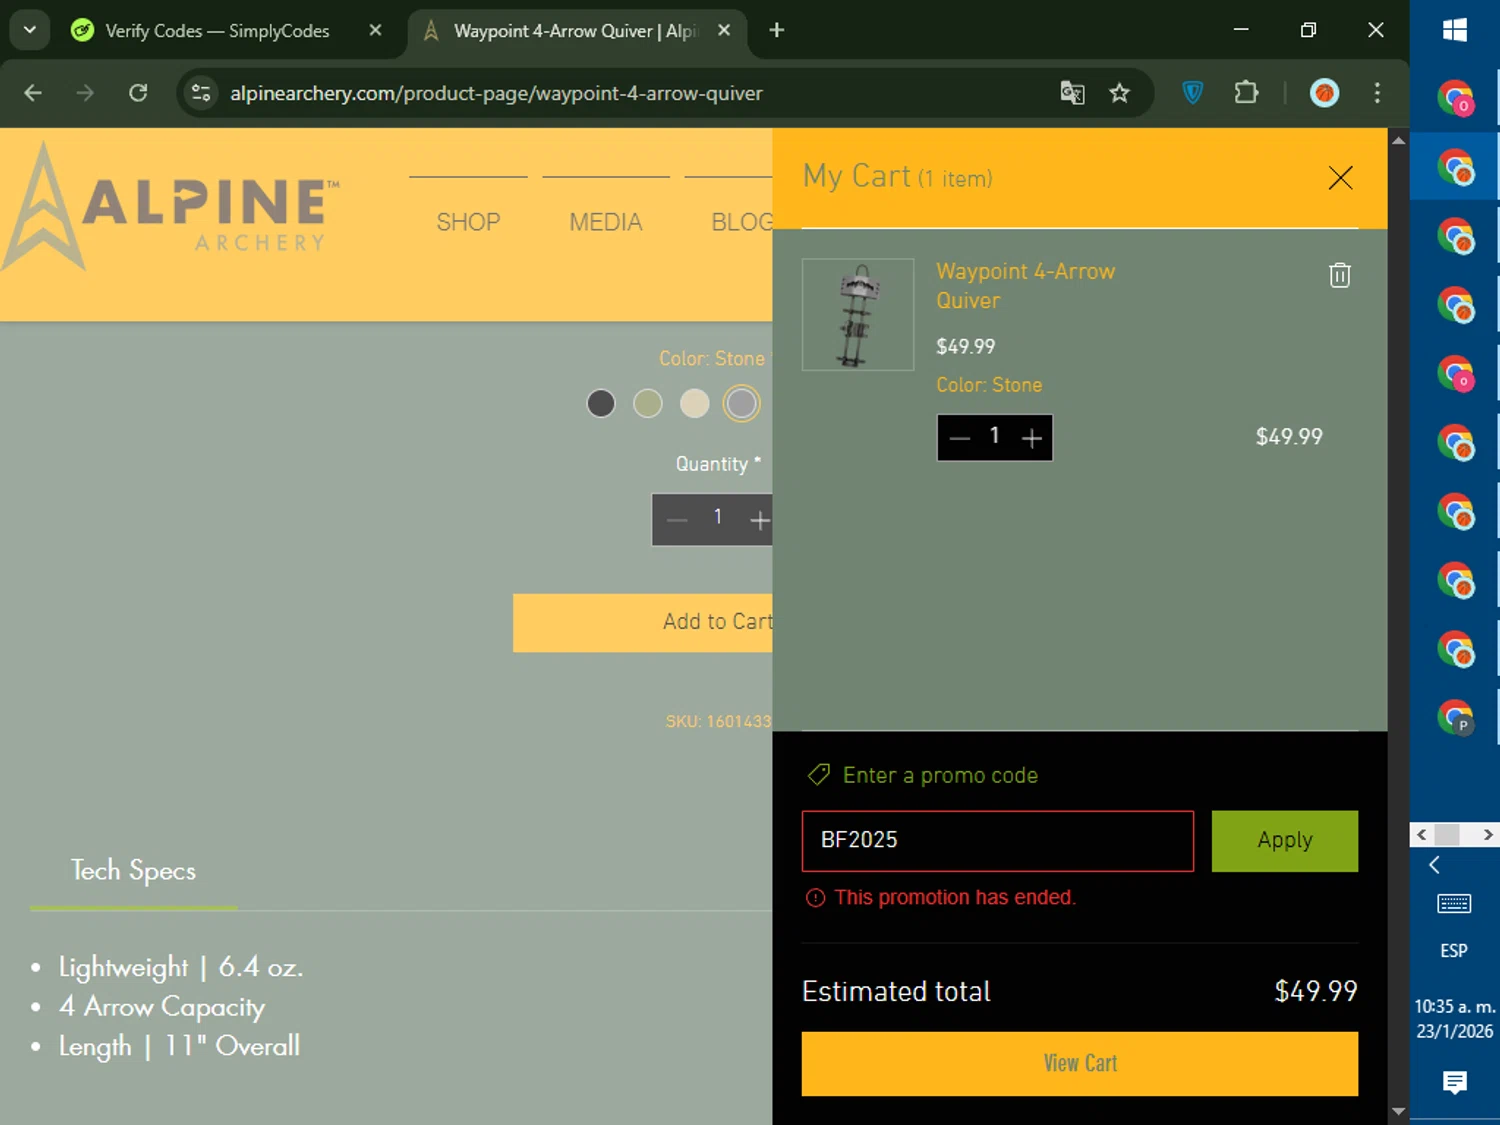Select the beige tan color swatch
Image resolution: width=1500 pixels, height=1125 pixels.
pos(694,403)
